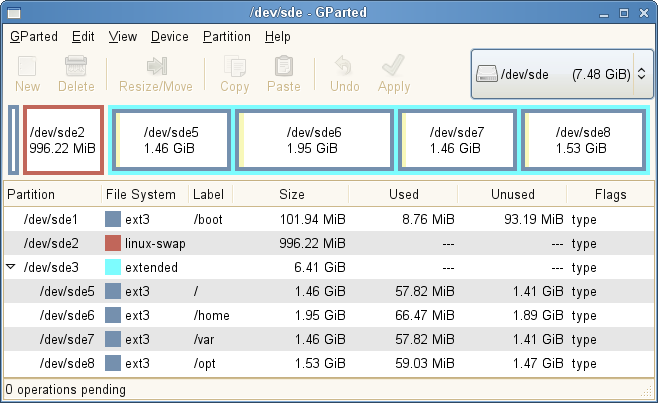Click the ext3 color swatch in /dev/sde5 row
Image resolution: width=658 pixels, height=403 pixels.
coord(113,291)
